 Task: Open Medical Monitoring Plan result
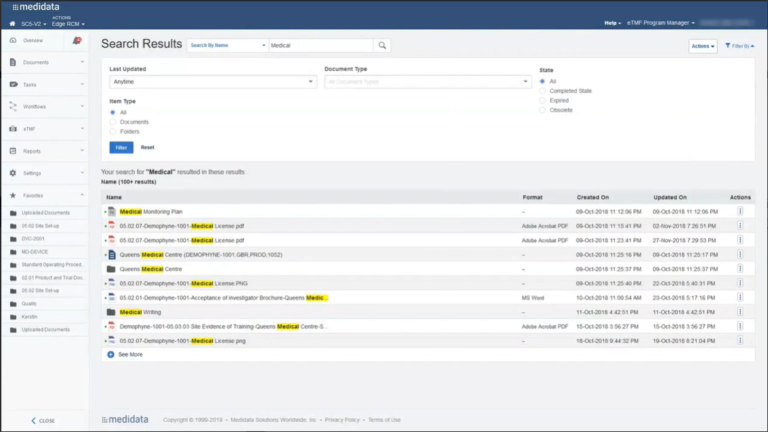coord(151,212)
